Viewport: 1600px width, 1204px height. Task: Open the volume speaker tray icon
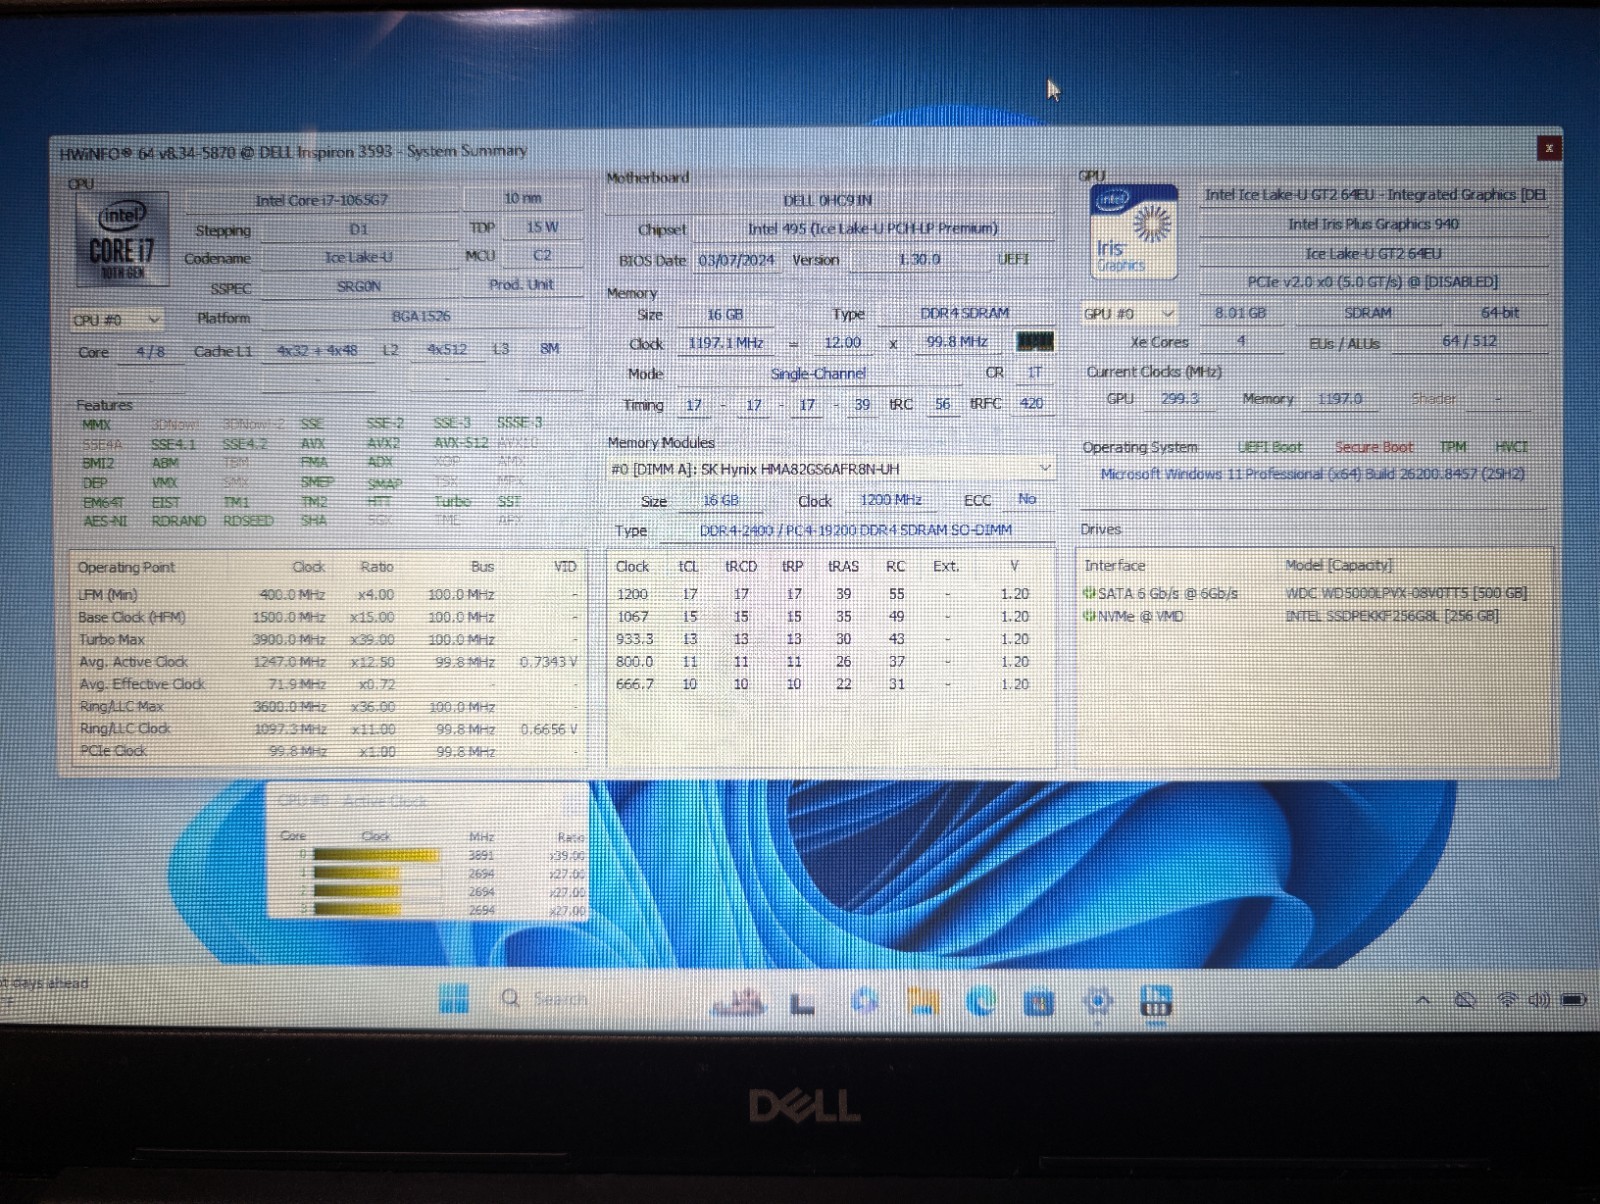(x=1539, y=1000)
